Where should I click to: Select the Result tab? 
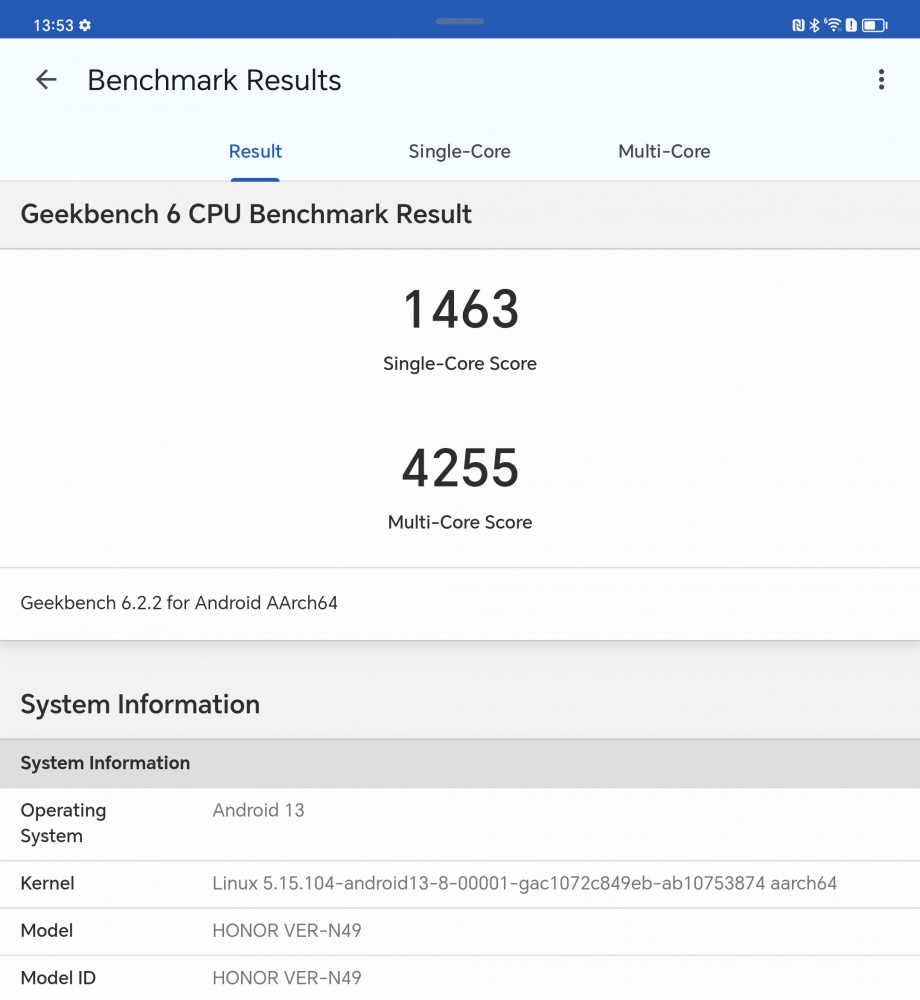[x=255, y=152]
